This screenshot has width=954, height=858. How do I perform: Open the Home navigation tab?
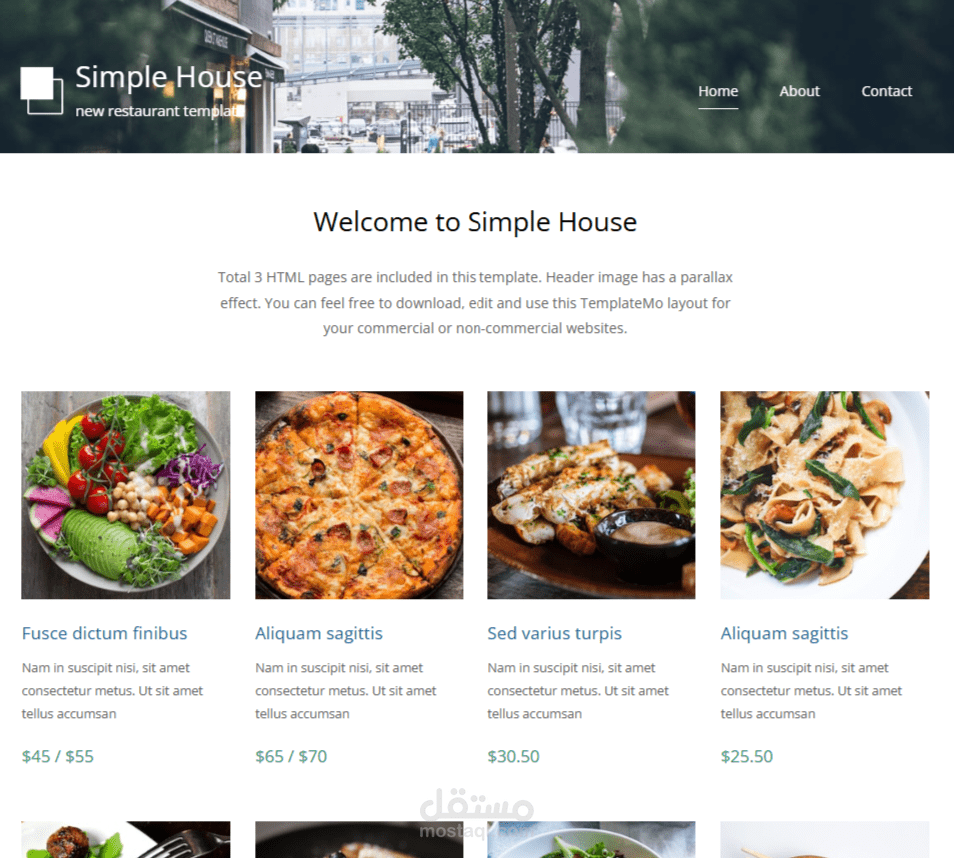coord(718,91)
